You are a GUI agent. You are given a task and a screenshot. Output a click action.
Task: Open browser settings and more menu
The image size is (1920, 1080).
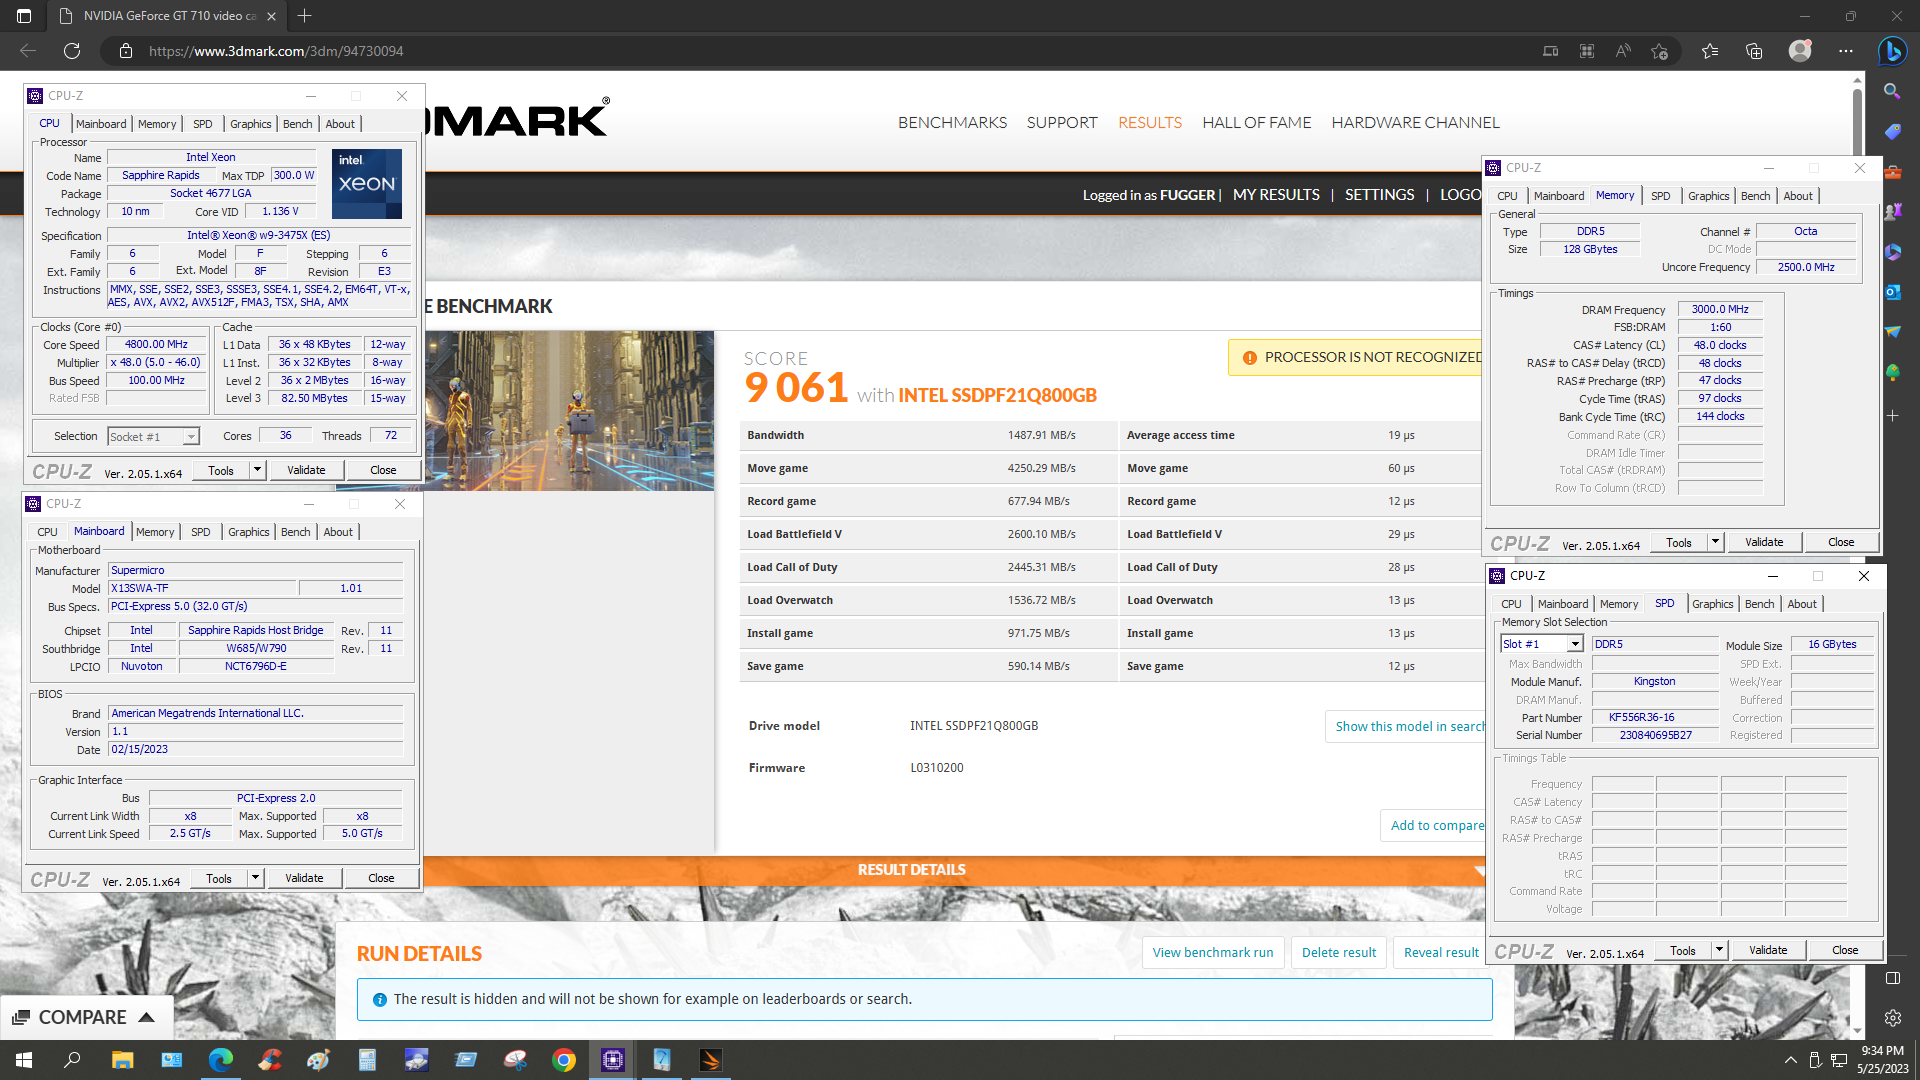[1846, 51]
